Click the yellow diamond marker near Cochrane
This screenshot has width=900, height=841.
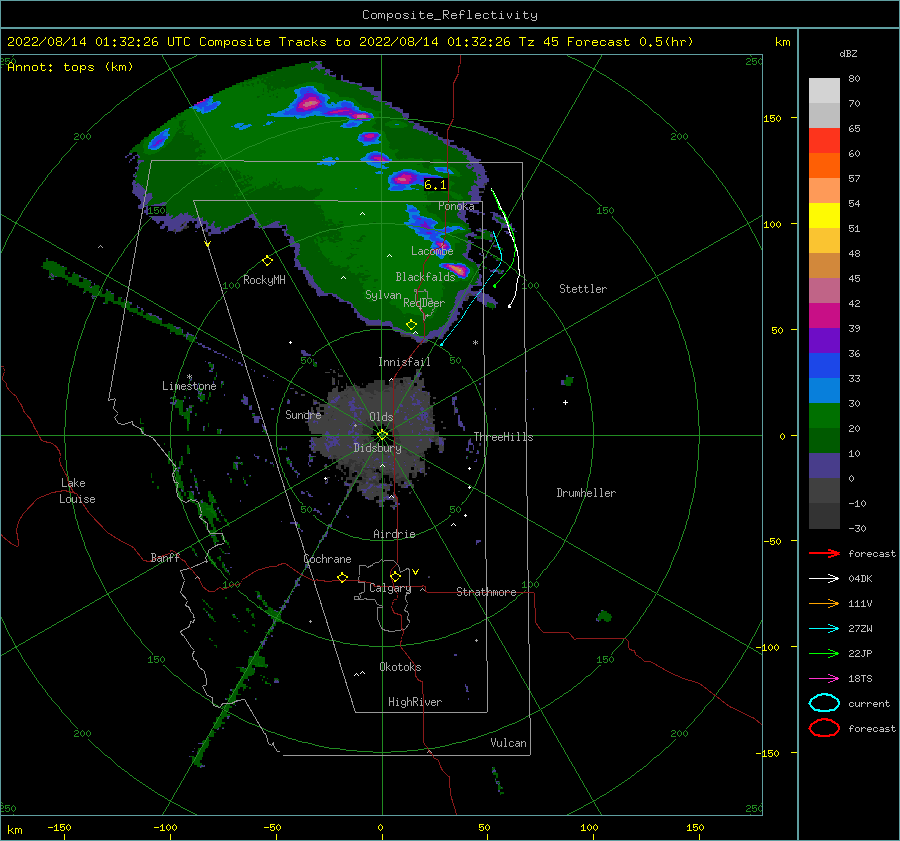343,577
